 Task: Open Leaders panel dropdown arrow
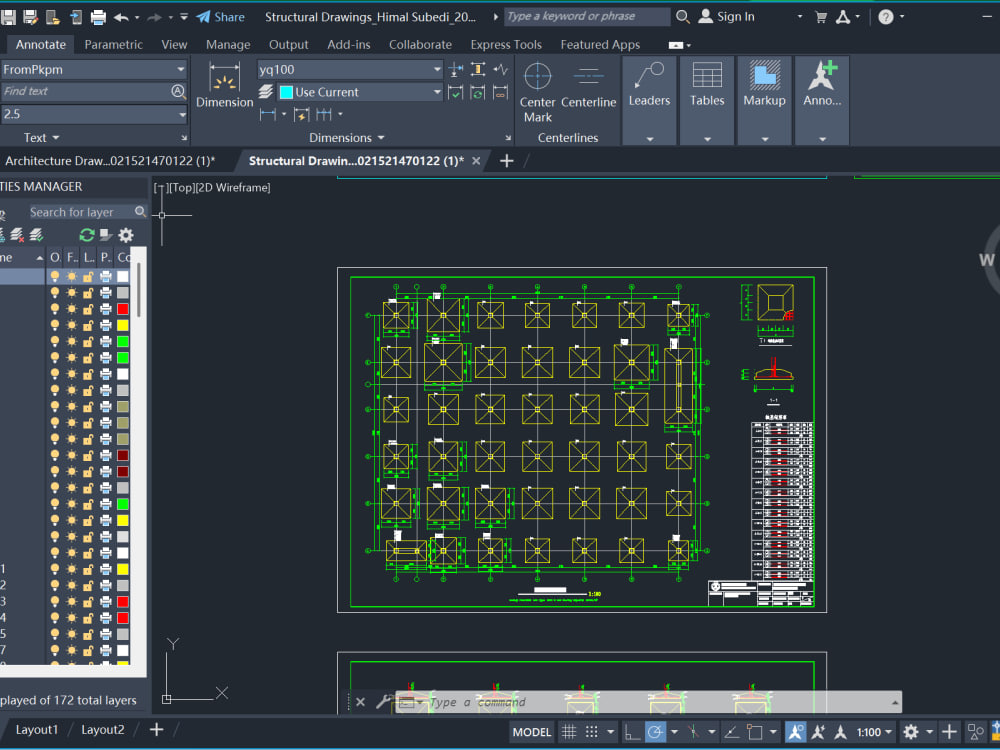pyautogui.click(x=649, y=138)
